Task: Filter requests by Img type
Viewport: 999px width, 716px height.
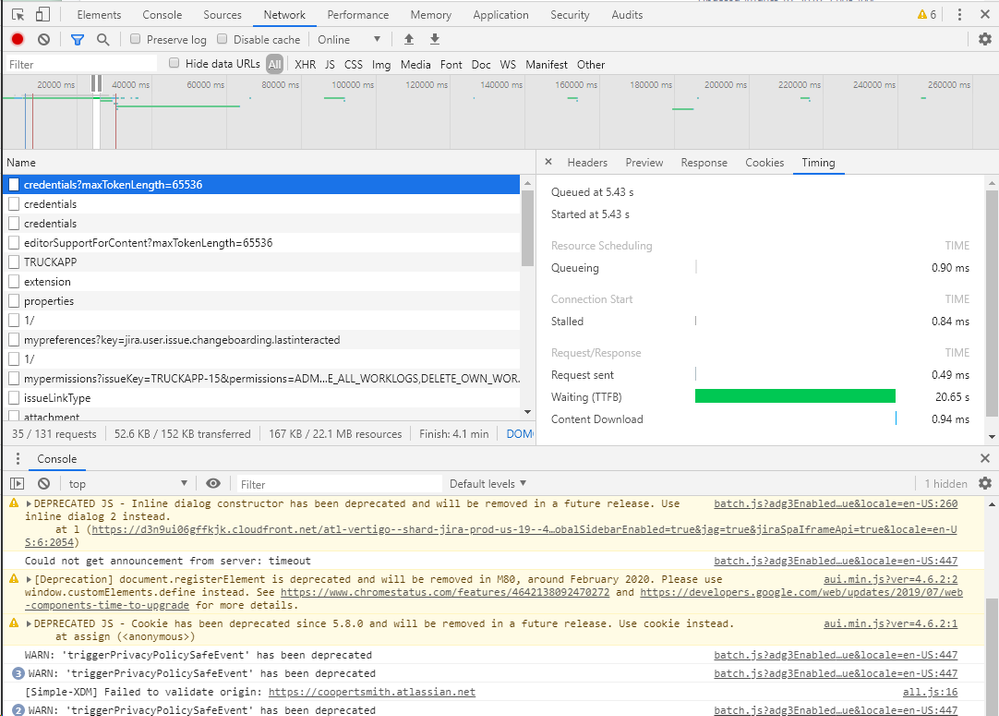Action: [x=381, y=64]
